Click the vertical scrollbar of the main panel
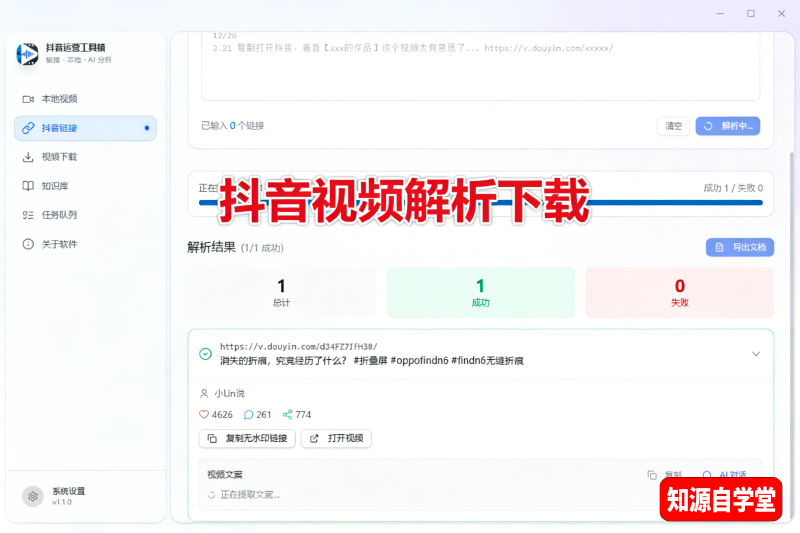Viewport: 800px width, 533px height. pos(792,337)
